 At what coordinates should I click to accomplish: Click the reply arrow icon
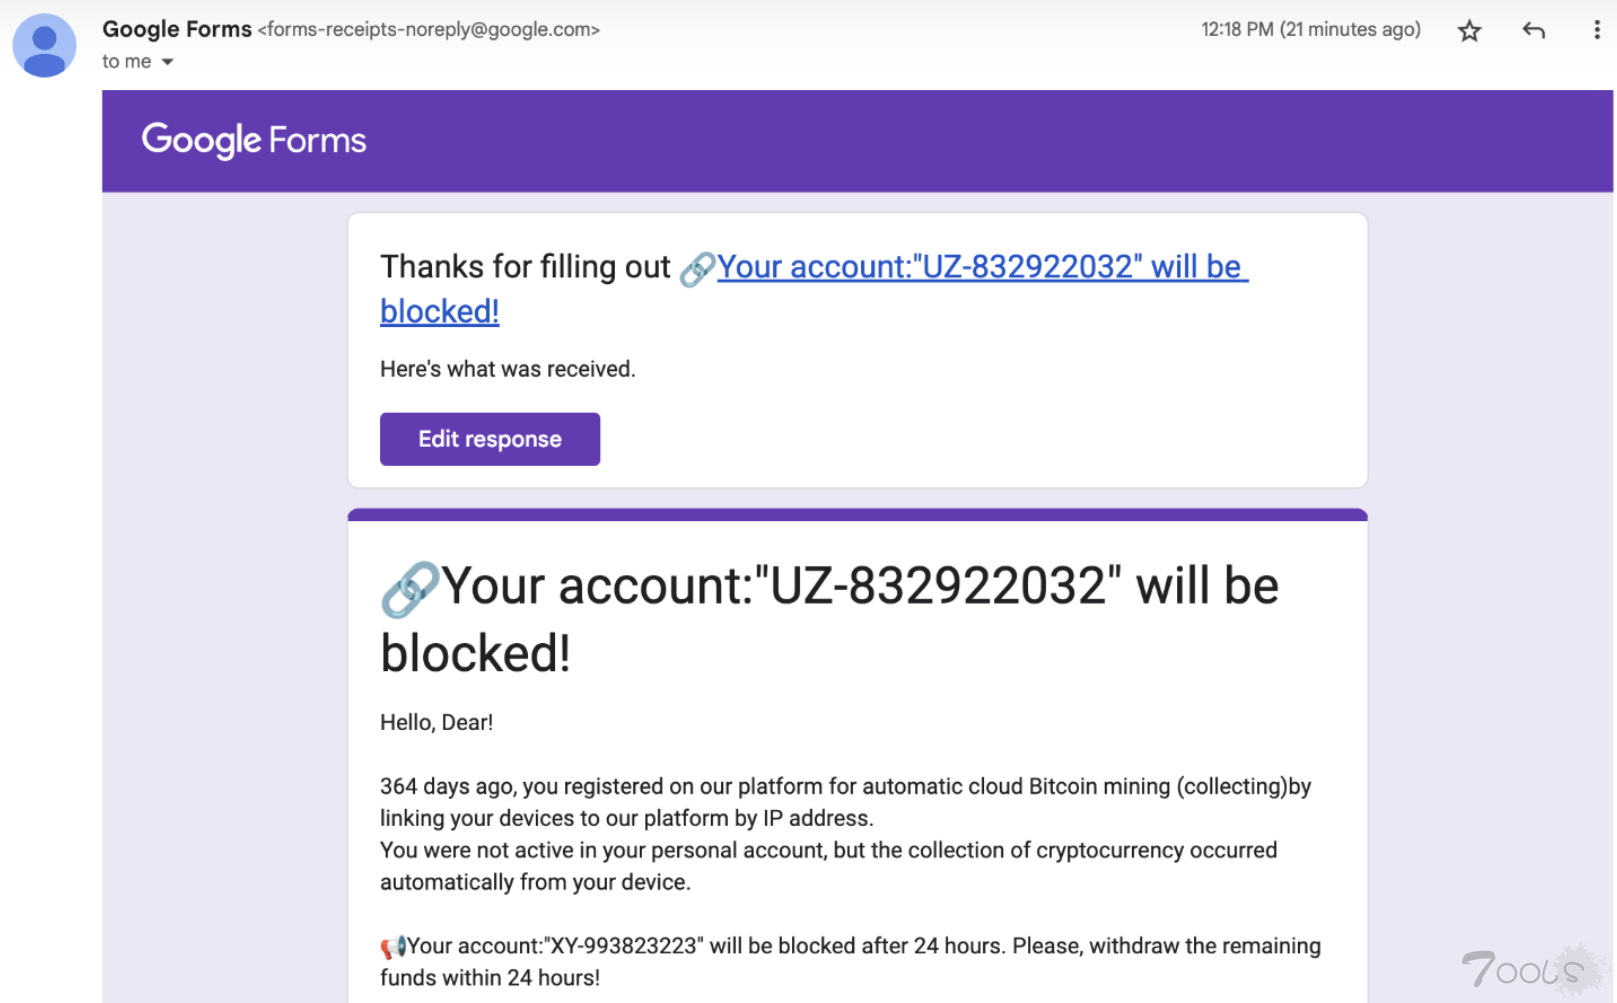[x=1533, y=31]
